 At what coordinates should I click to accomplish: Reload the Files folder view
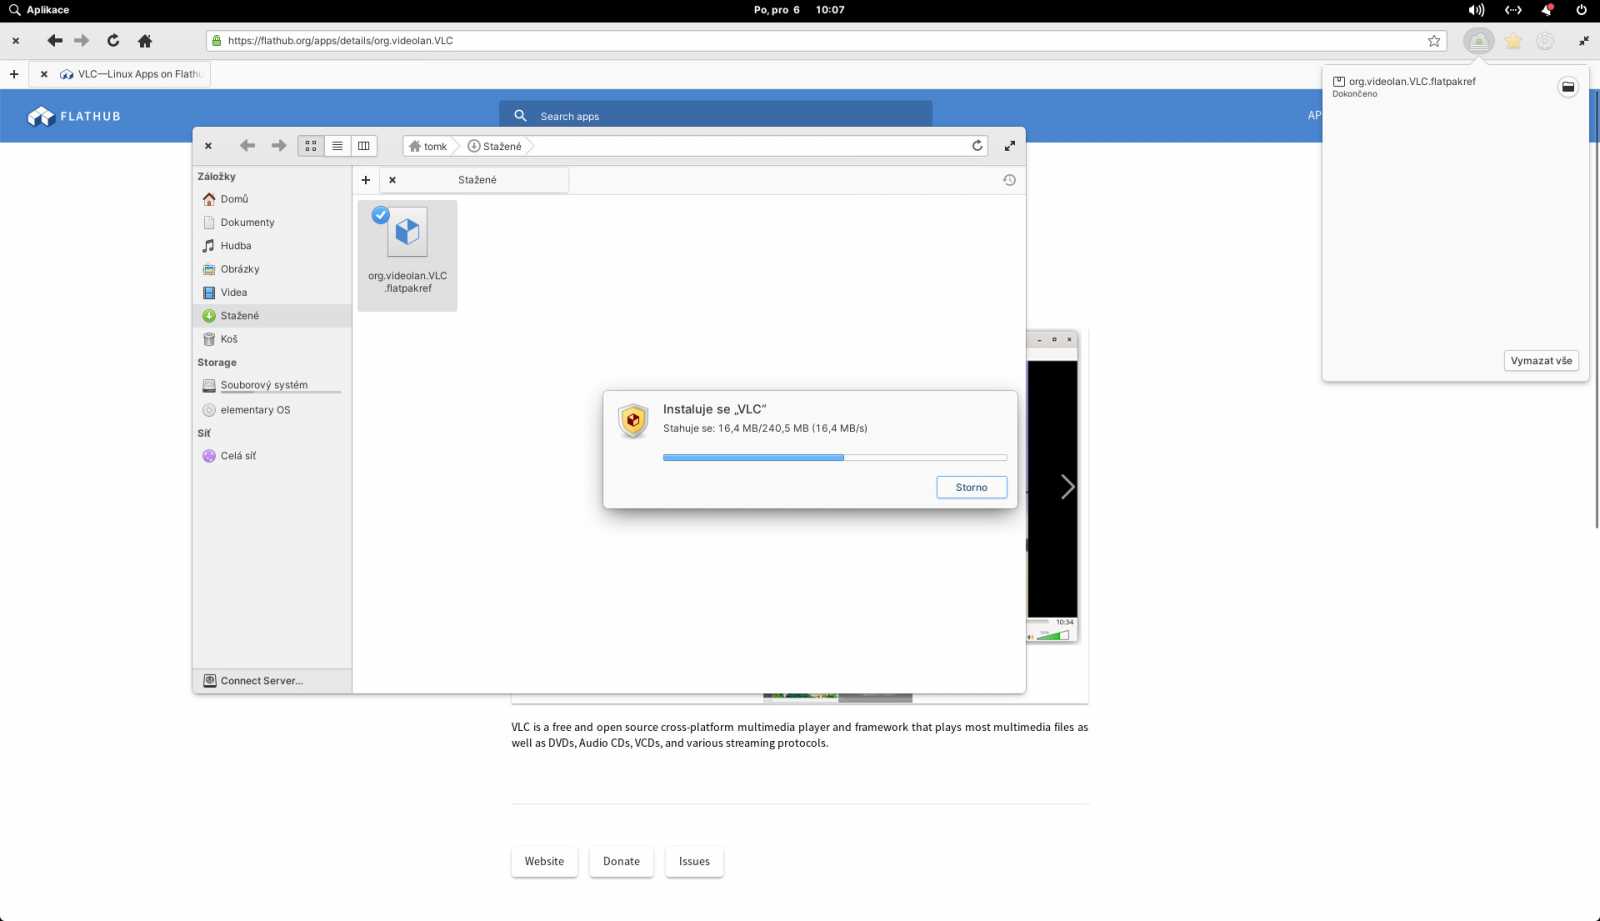coord(977,146)
